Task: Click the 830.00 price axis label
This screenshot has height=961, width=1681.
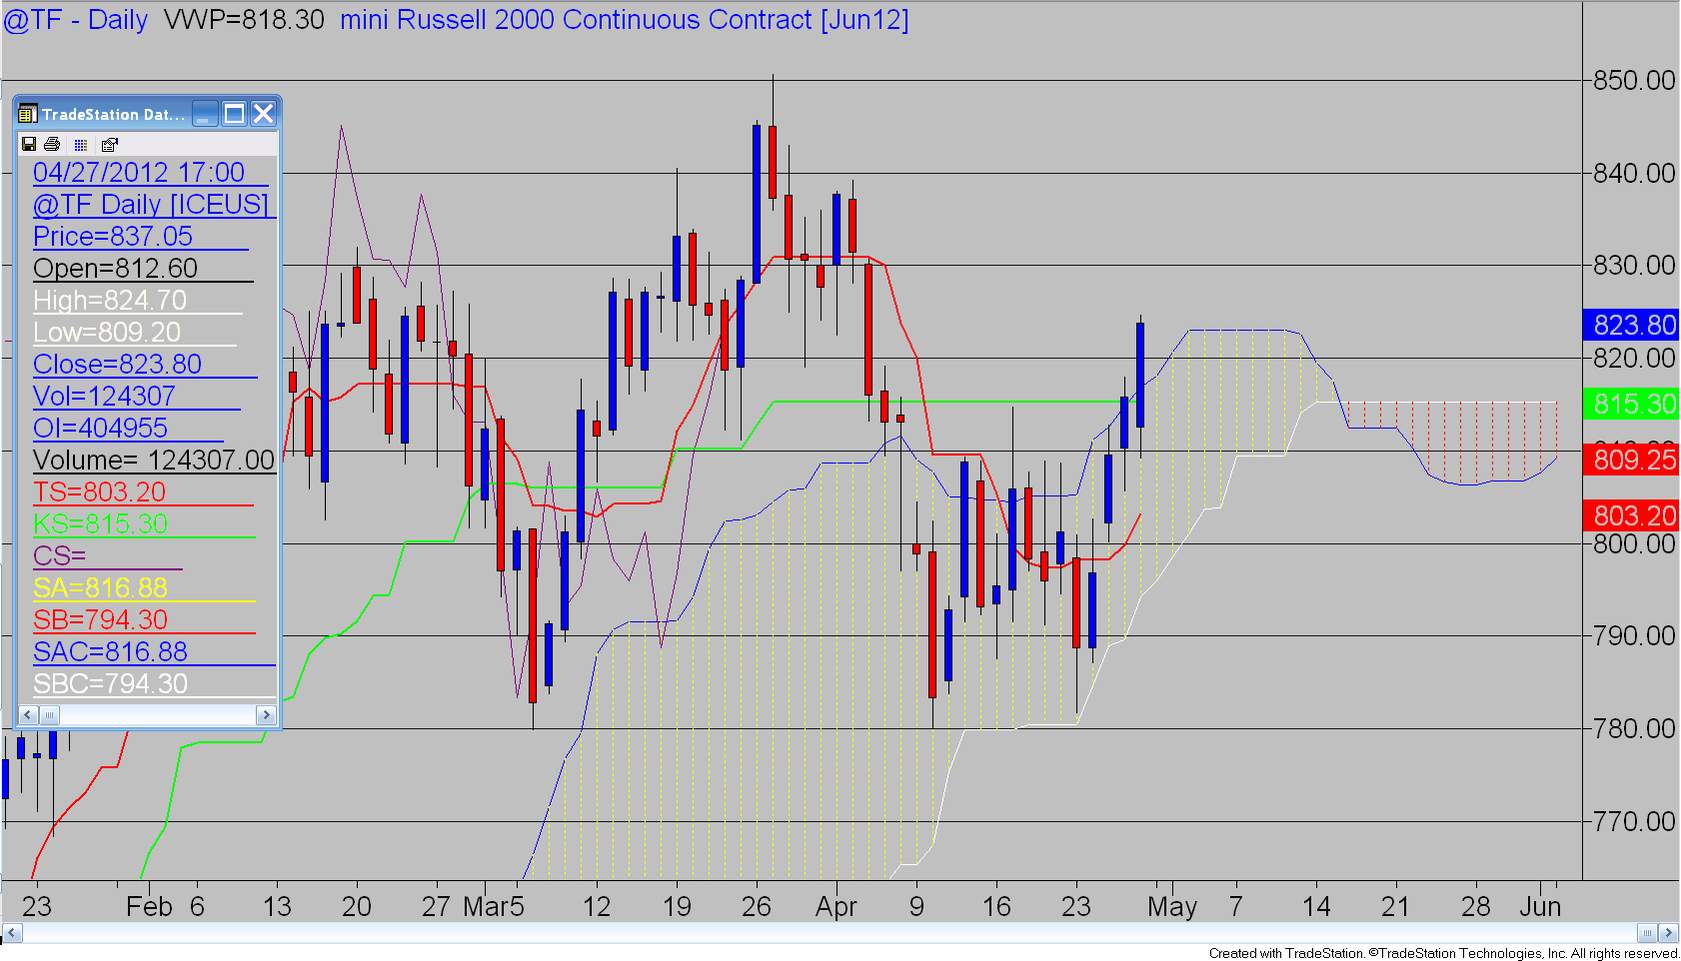Action: (1634, 265)
